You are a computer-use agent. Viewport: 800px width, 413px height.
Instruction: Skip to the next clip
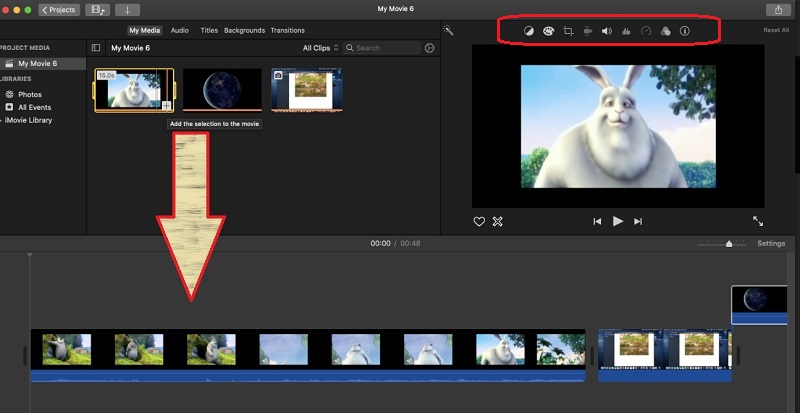pos(638,222)
